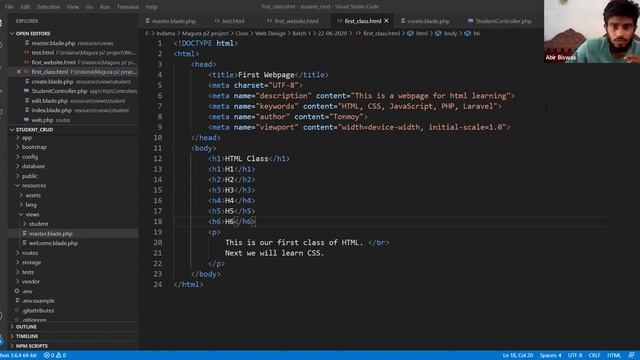Expand the storage folder

[31, 262]
